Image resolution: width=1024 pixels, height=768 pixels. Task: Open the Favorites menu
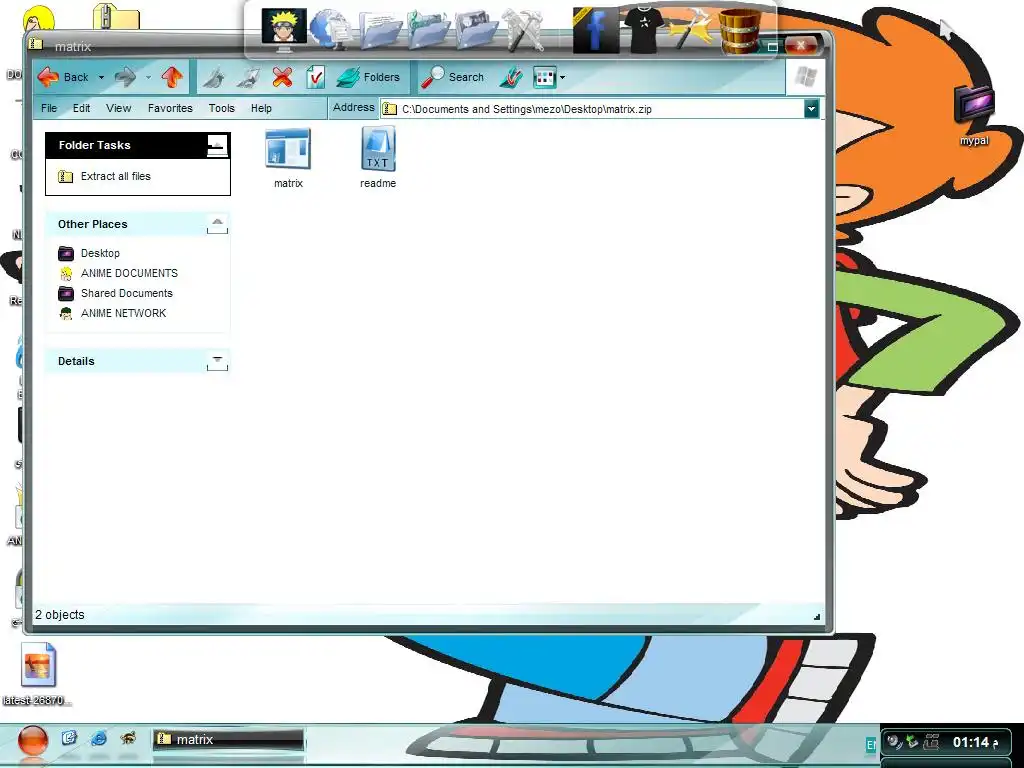(170, 108)
